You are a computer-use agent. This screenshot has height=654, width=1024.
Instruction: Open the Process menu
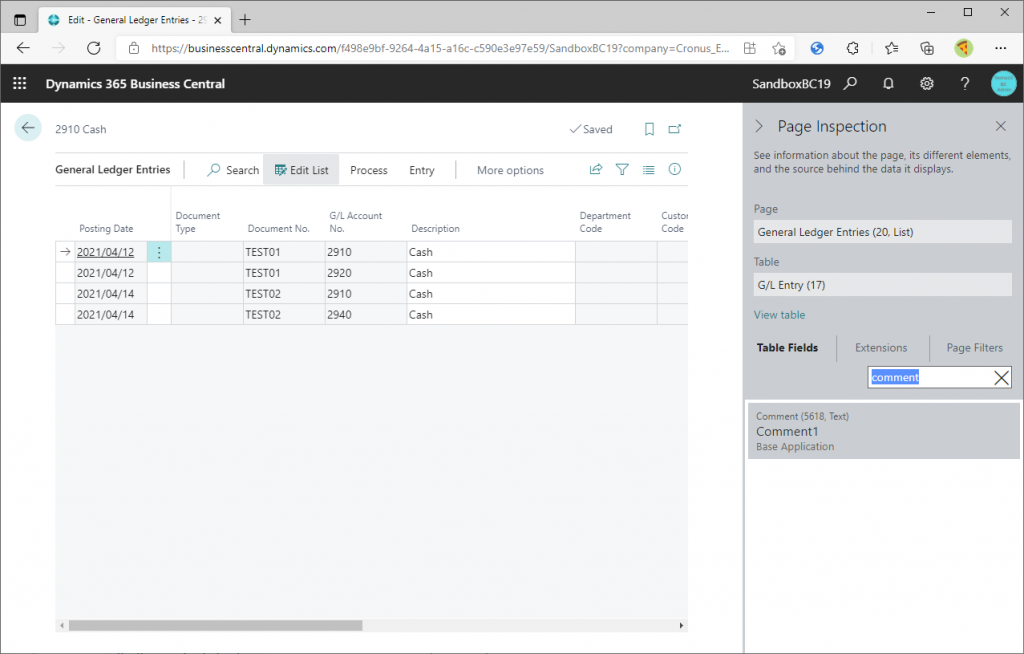(x=368, y=170)
